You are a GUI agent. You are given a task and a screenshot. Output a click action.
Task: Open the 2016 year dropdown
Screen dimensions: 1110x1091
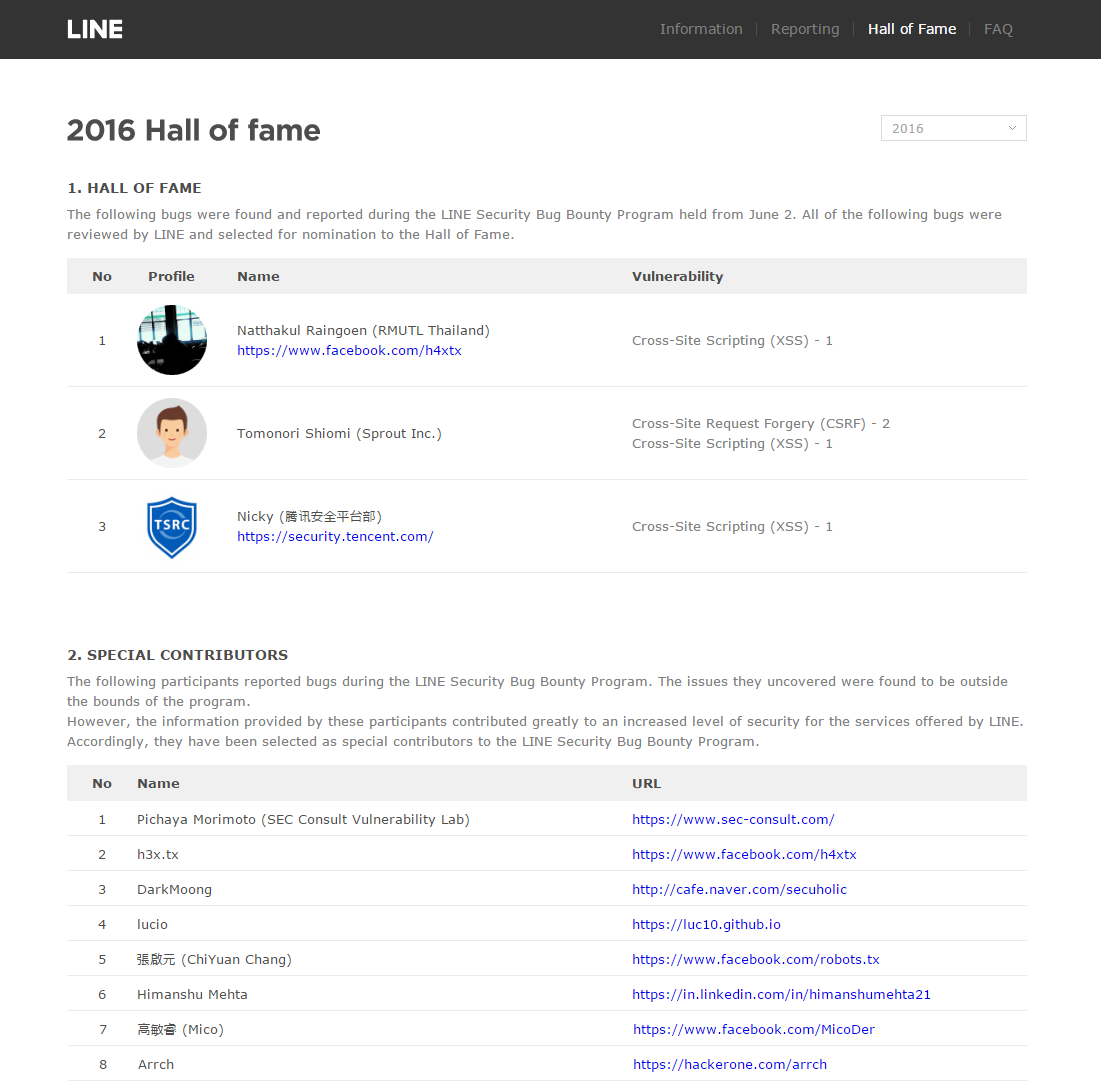coord(953,128)
